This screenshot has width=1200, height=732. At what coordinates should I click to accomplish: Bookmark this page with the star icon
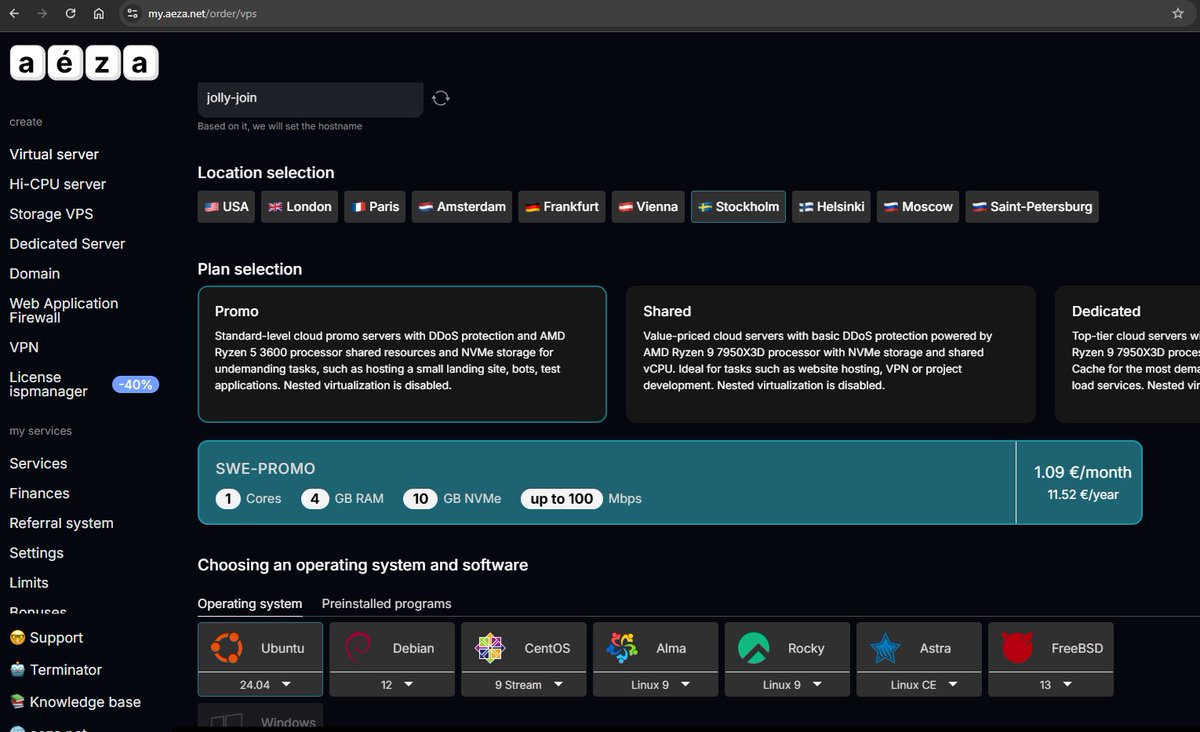1178,14
